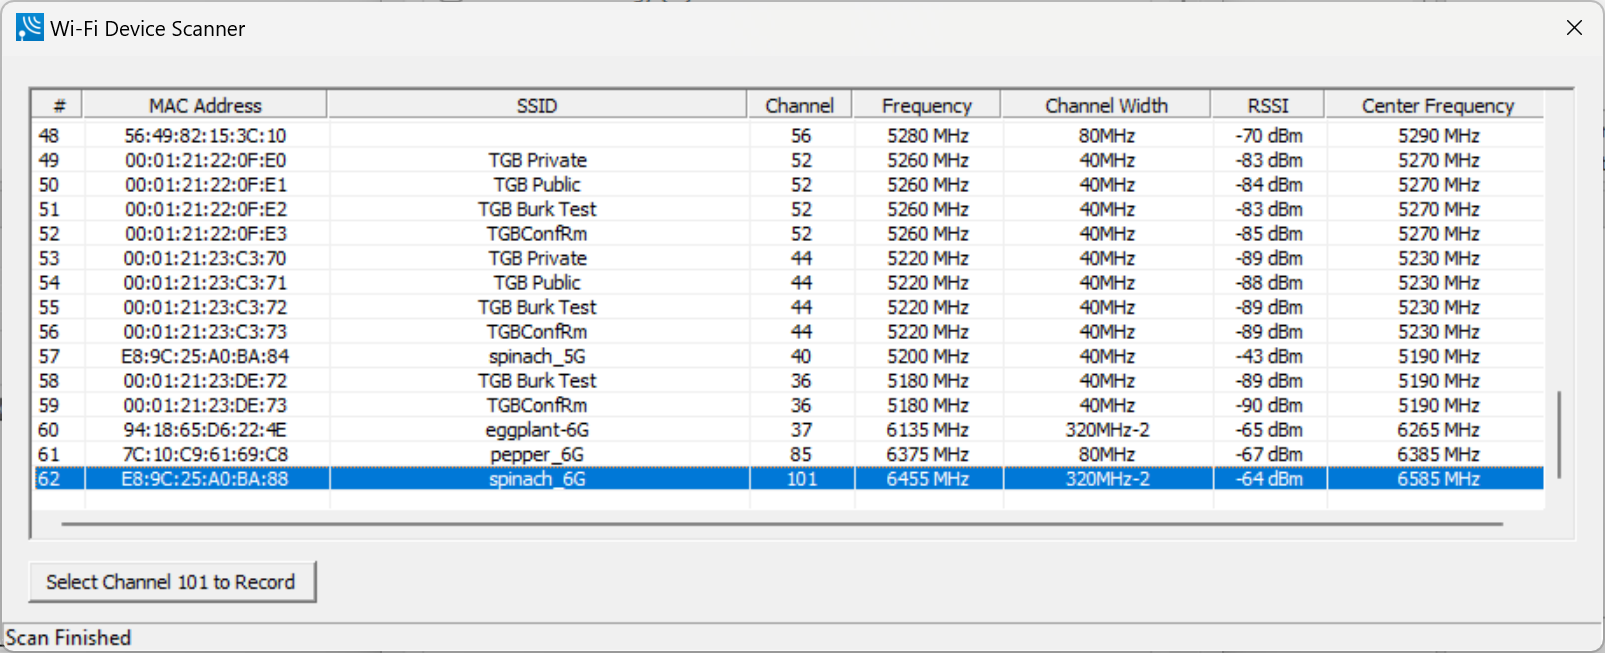
Task: Click the # column header
Action: pyautogui.click(x=59, y=105)
